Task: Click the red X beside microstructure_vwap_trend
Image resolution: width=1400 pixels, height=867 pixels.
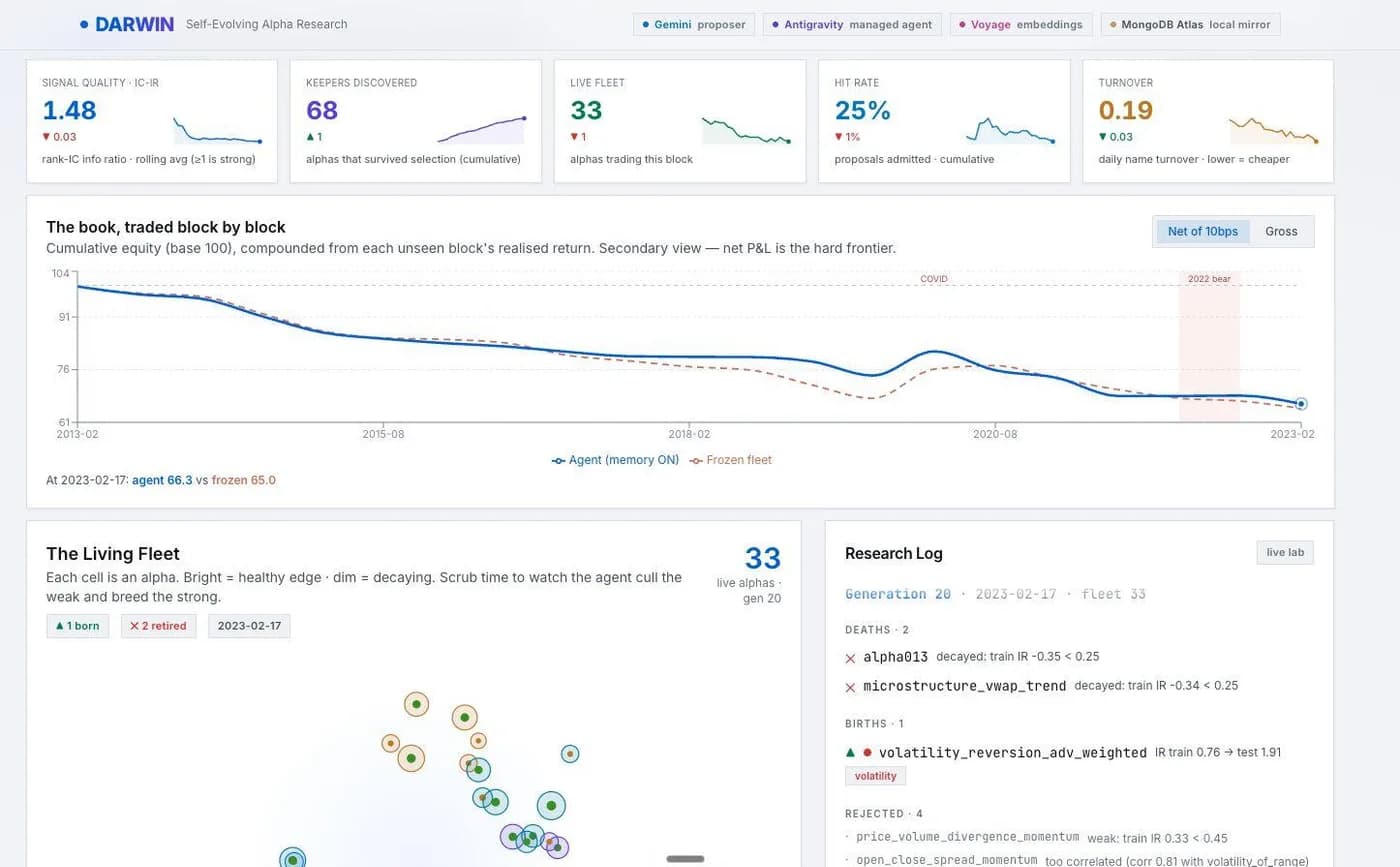Action: point(851,687)
